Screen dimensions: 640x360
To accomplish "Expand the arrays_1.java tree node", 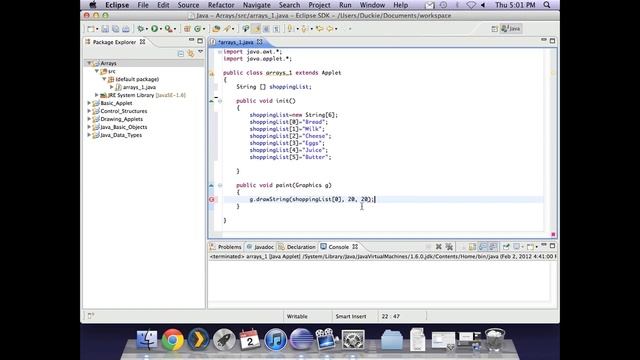I will coord(112,87).
